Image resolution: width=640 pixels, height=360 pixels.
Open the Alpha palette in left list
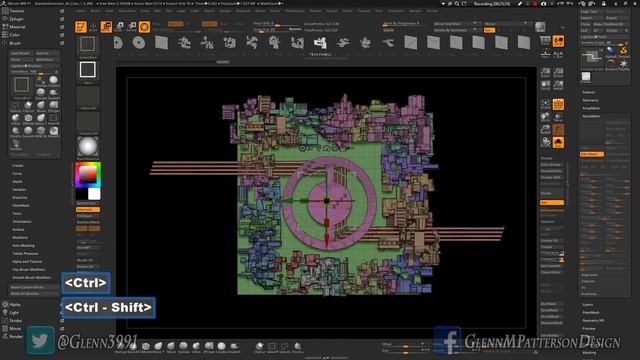point(15,304)
